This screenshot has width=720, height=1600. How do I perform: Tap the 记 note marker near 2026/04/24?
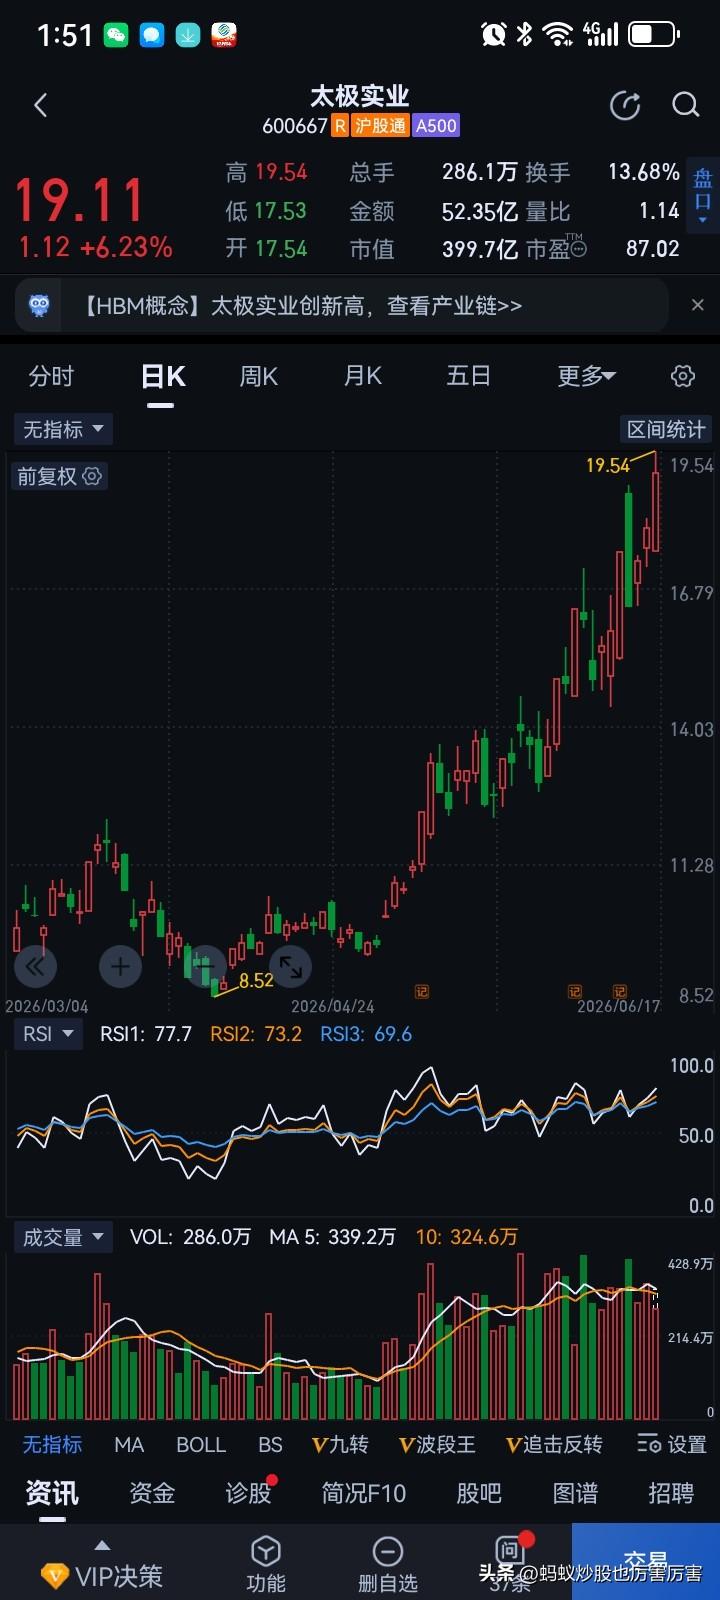pos(421,992)
